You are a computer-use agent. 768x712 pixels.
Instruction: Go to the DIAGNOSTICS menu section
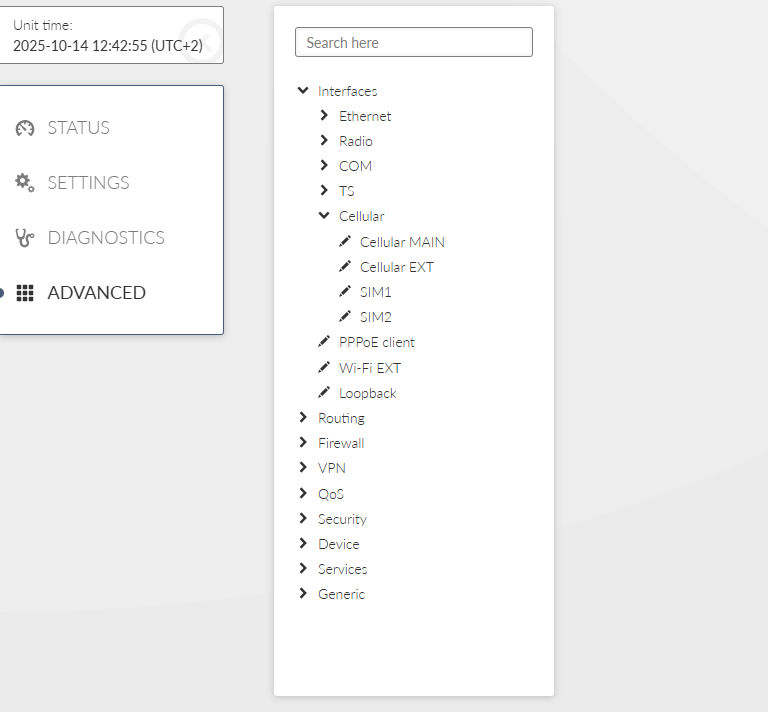(105, 238)
